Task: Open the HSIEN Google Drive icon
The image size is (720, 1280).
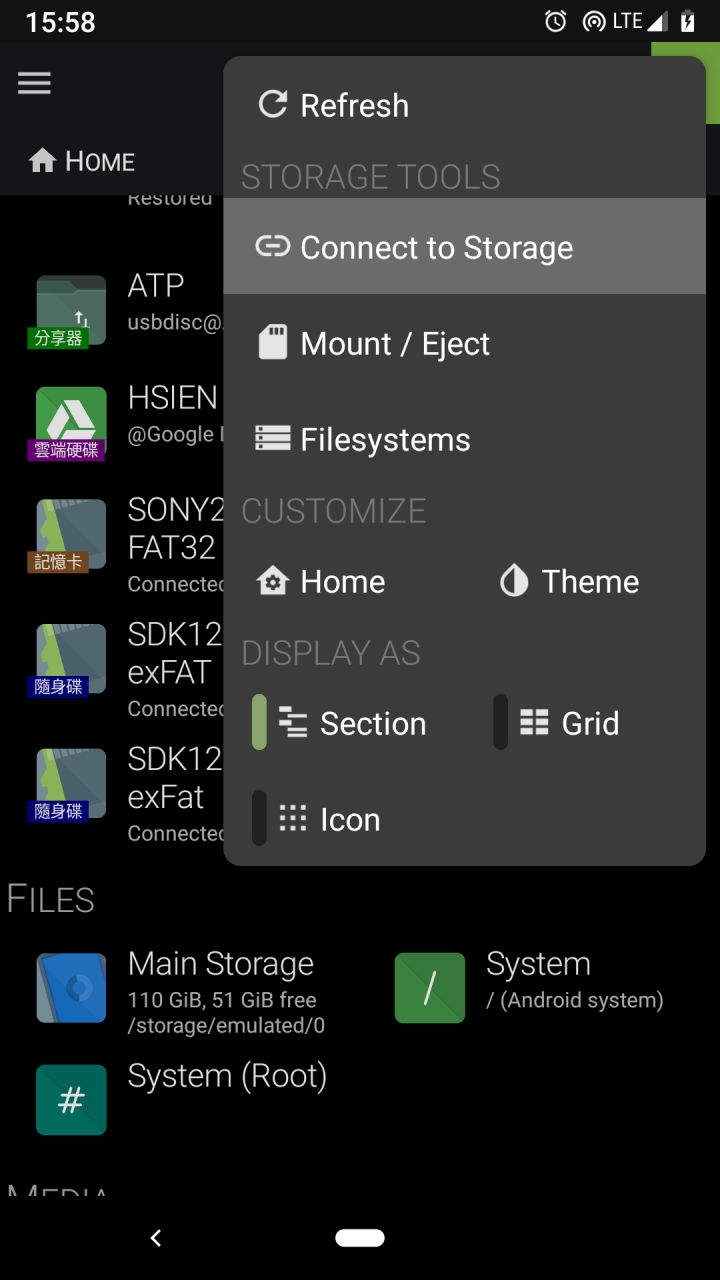Action: tap(71, 422)
